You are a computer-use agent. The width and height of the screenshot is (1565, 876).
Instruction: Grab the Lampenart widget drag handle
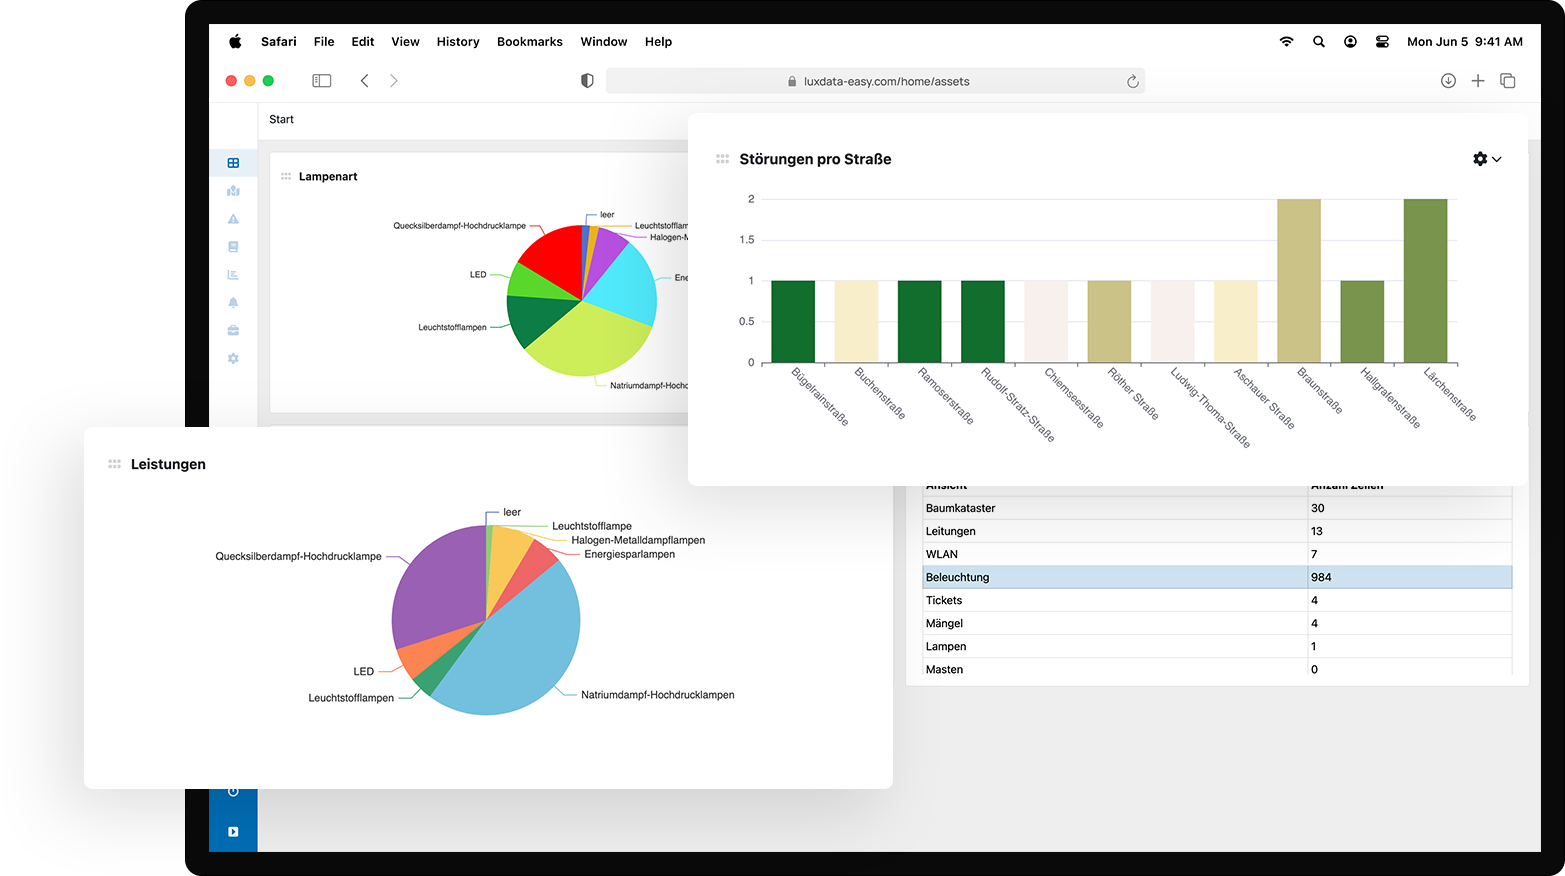click(x=286, y=177)
